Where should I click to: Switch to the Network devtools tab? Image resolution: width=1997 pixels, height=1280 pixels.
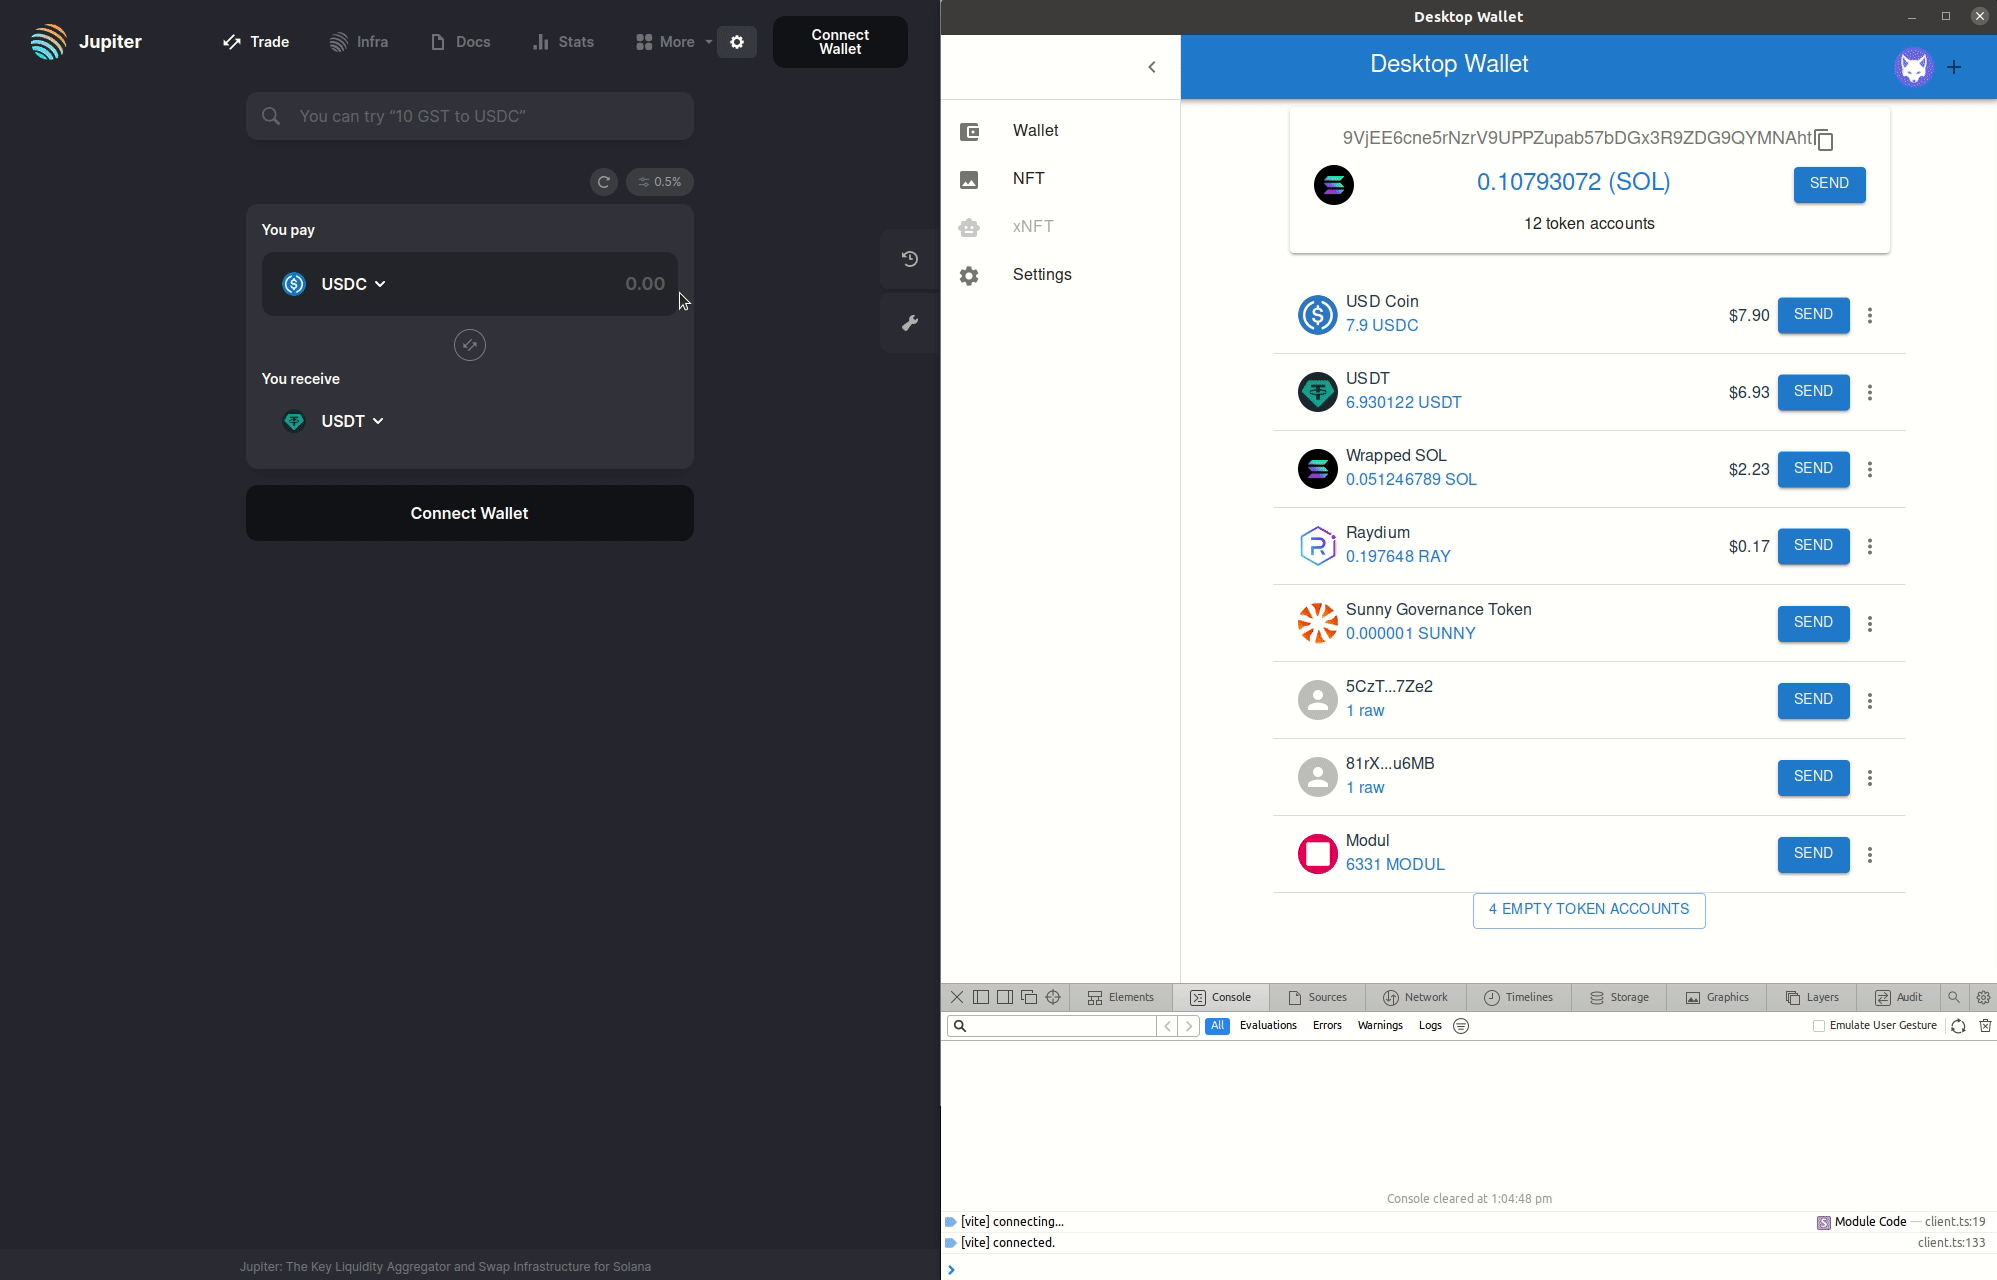click(1415, 997)
